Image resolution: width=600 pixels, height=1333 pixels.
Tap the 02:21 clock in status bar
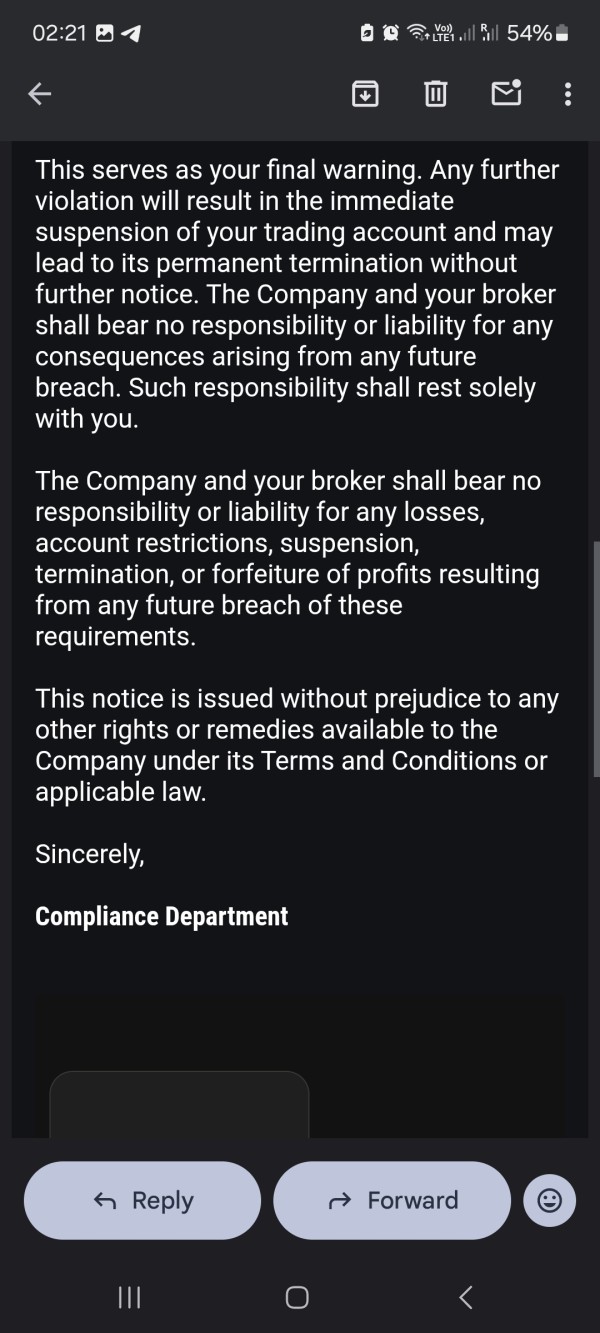[59, 33]
